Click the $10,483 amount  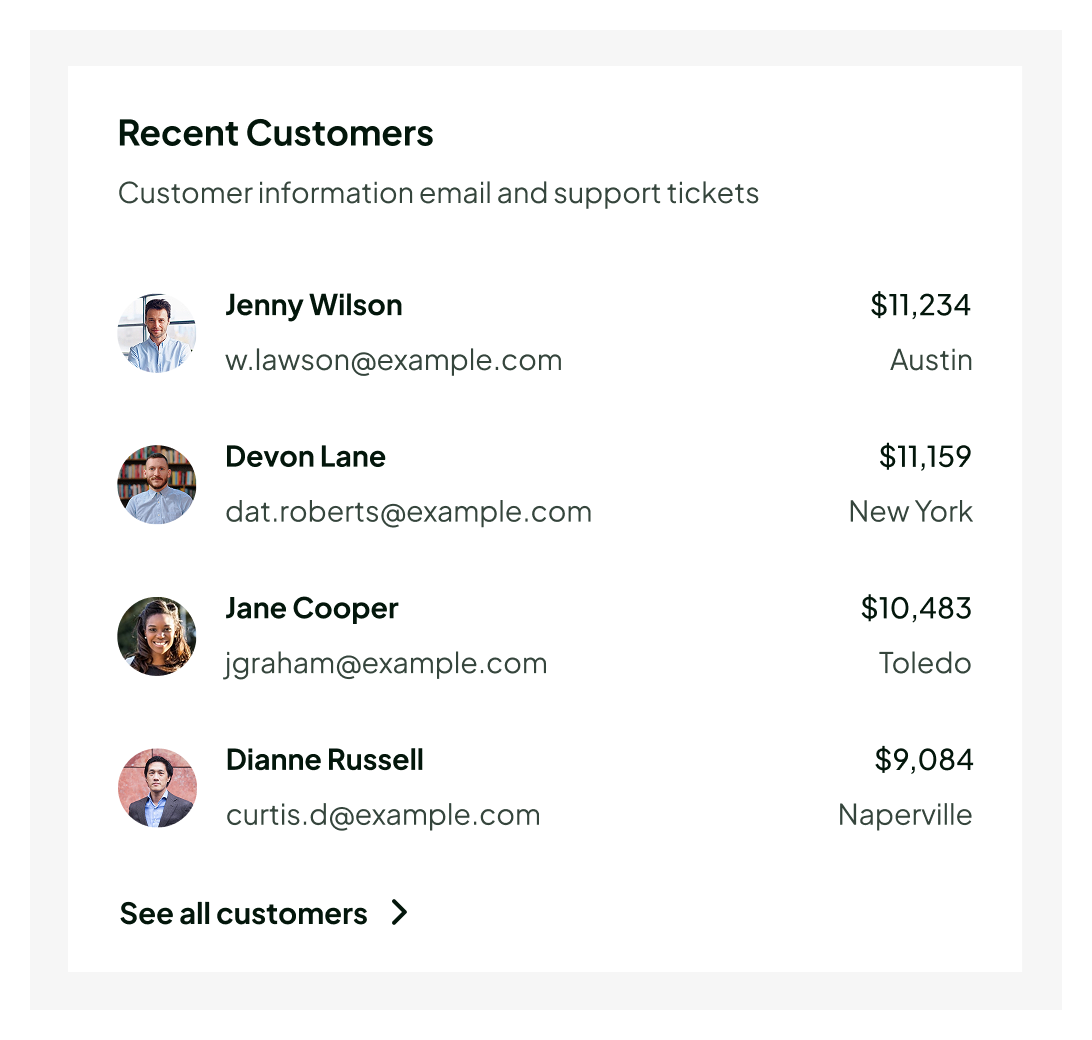click(x=916, y=608)
